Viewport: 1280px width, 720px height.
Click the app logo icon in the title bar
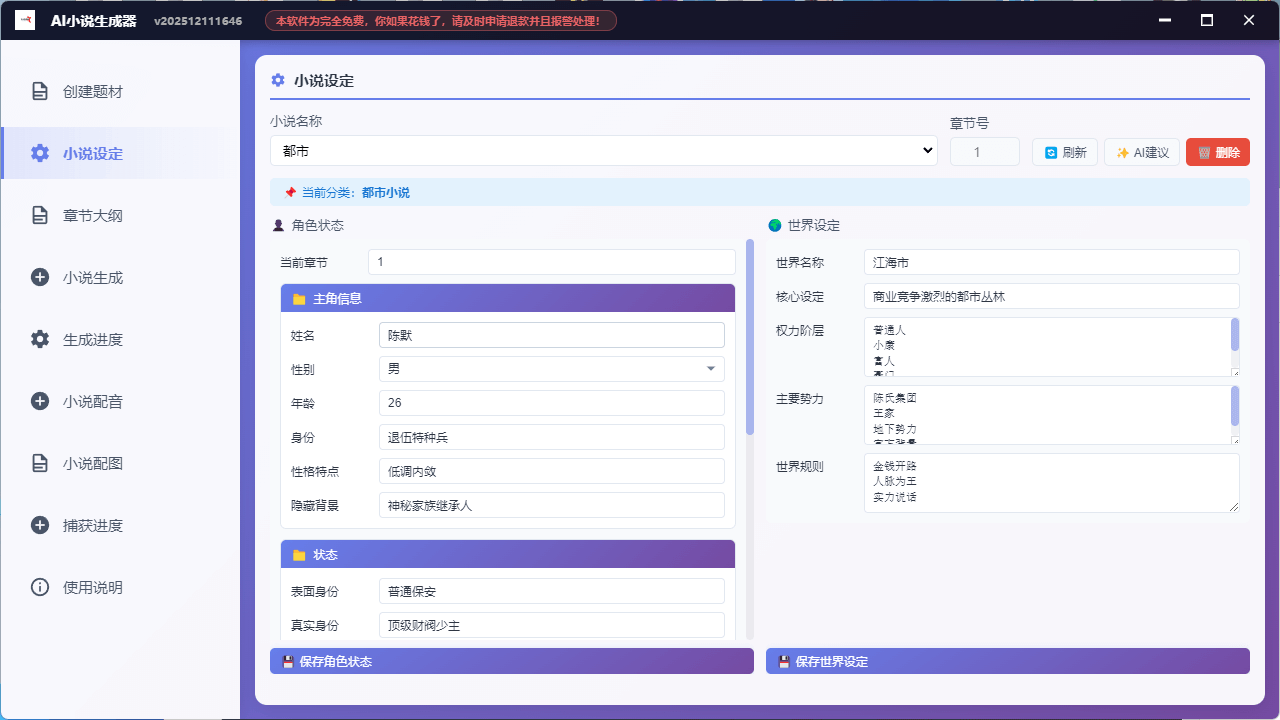tap(25, 19)
